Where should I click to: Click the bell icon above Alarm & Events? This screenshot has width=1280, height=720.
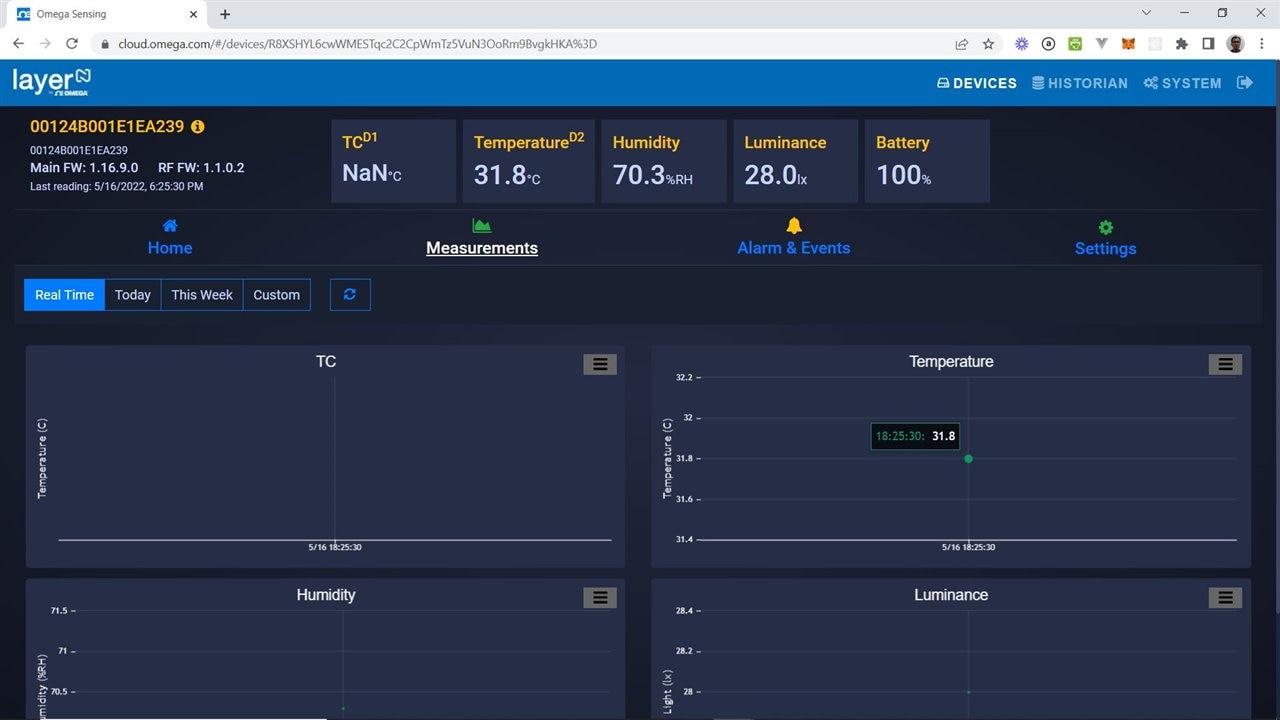coord(794,226)
